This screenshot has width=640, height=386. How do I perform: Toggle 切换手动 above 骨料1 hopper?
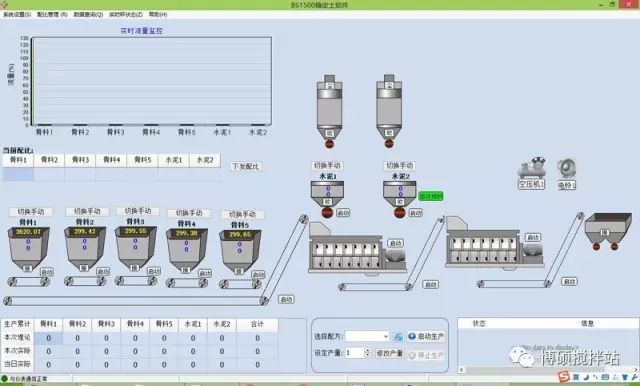tap(31, 212)
